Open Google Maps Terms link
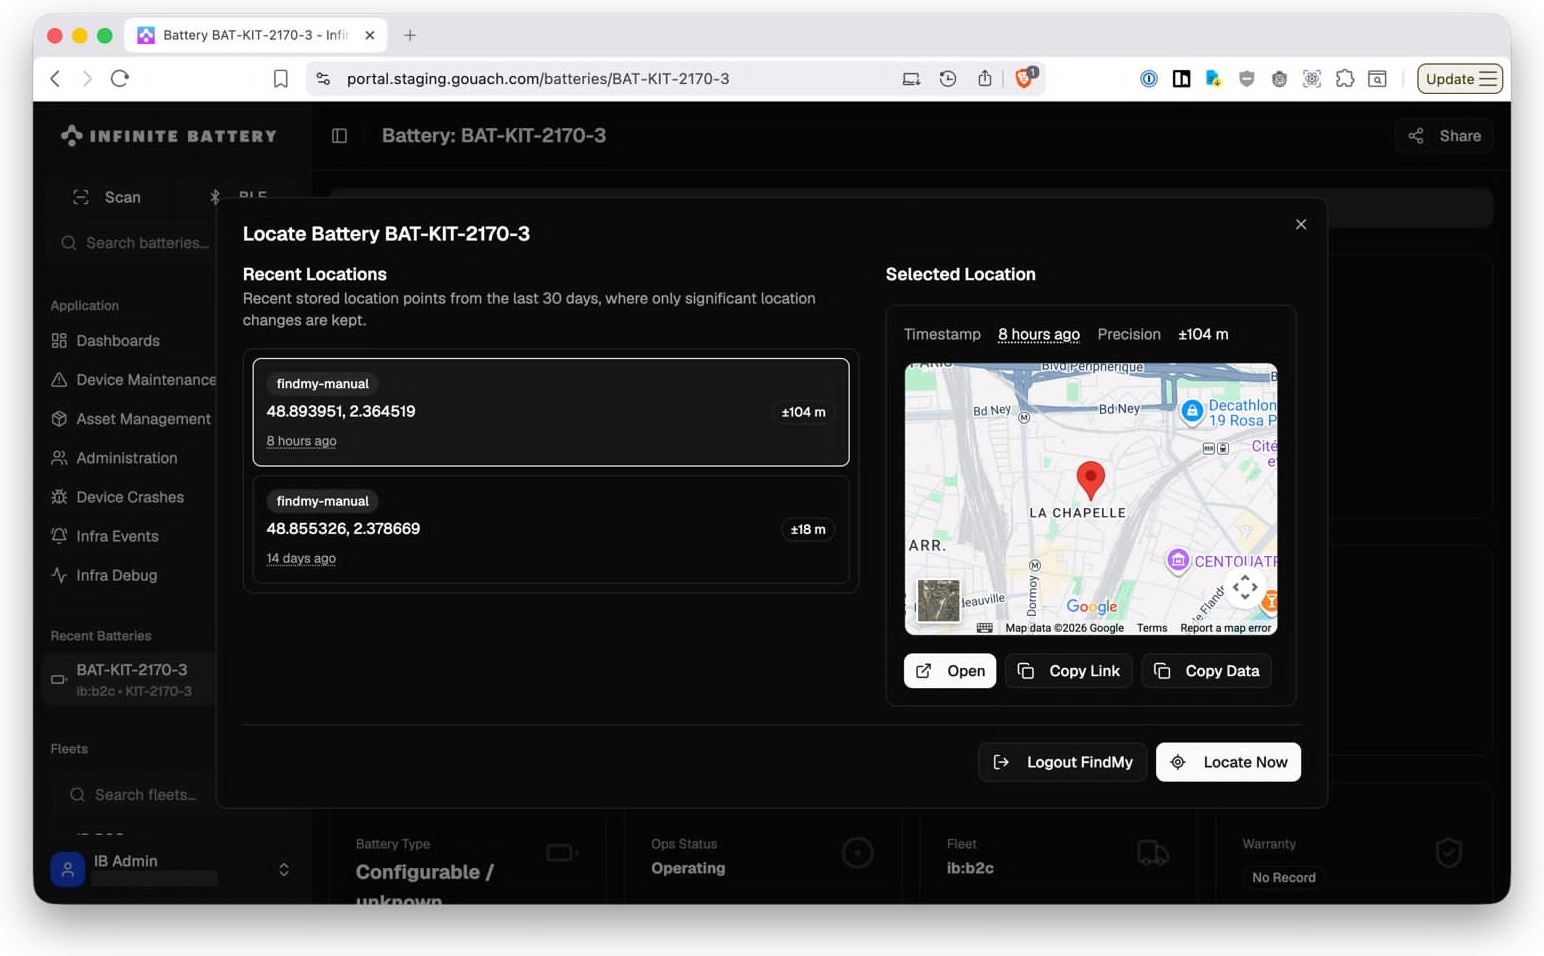 point(1152,628)
